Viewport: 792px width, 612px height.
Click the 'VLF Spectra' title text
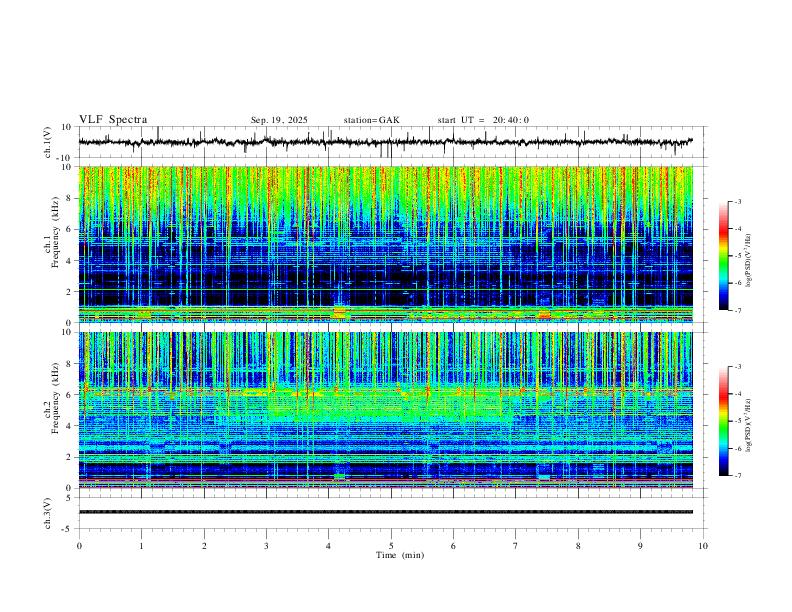(x=113, y=120)
